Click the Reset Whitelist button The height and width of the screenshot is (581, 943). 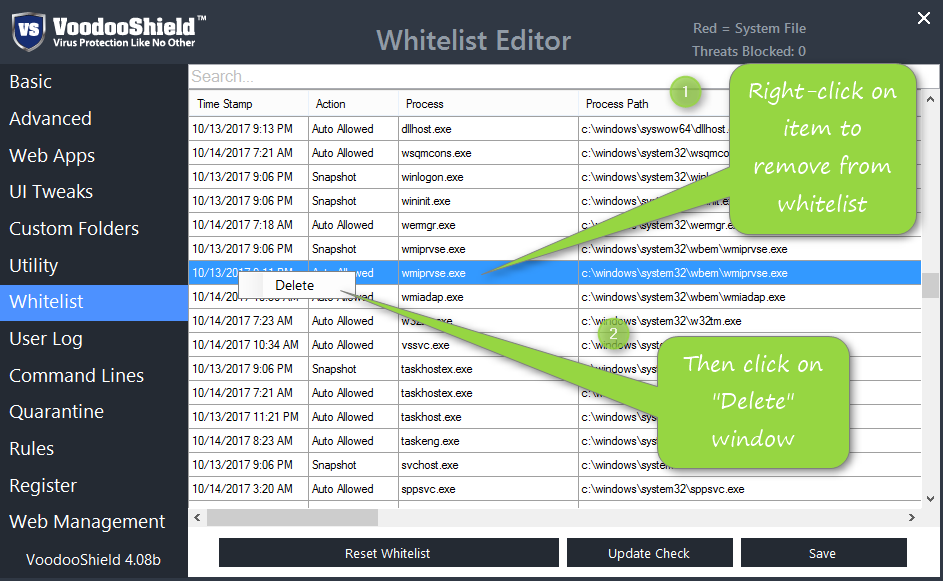tap(388, 553)
